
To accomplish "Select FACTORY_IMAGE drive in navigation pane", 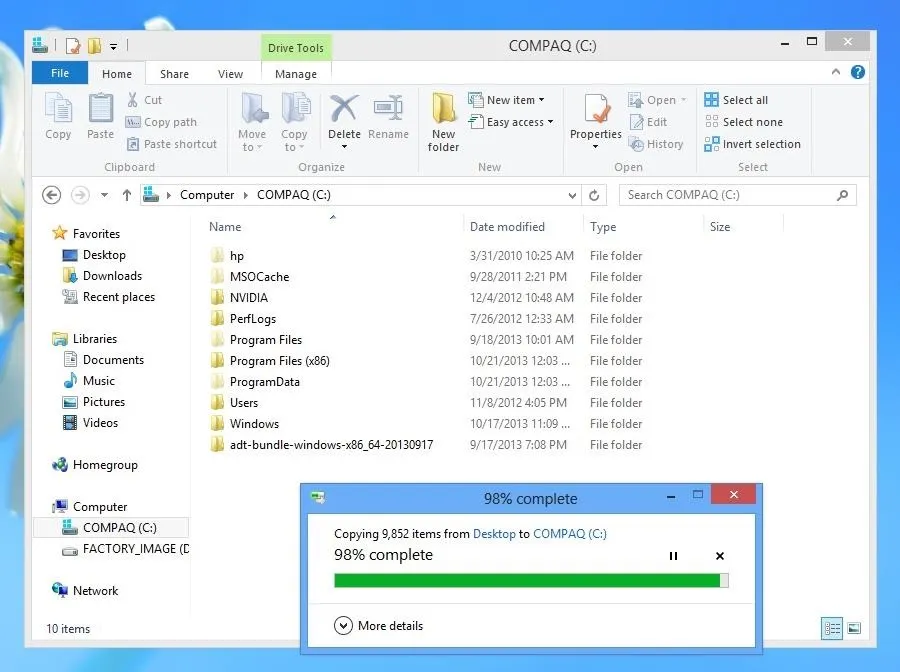I will 126,549.
